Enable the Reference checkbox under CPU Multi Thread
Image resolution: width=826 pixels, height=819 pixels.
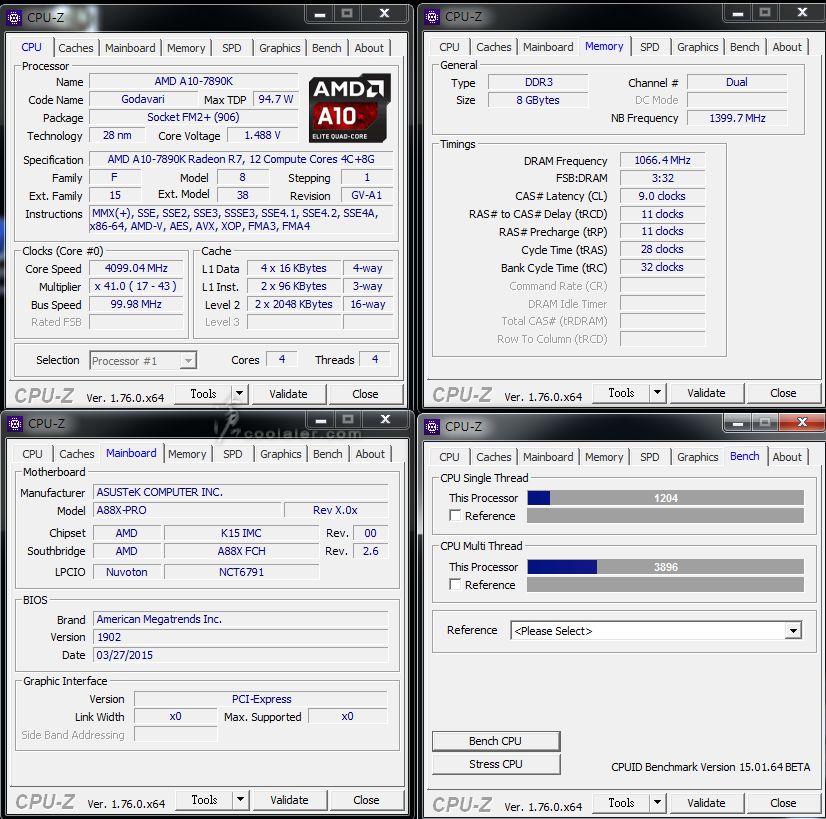pyautogui.click(x=456, y=585)
